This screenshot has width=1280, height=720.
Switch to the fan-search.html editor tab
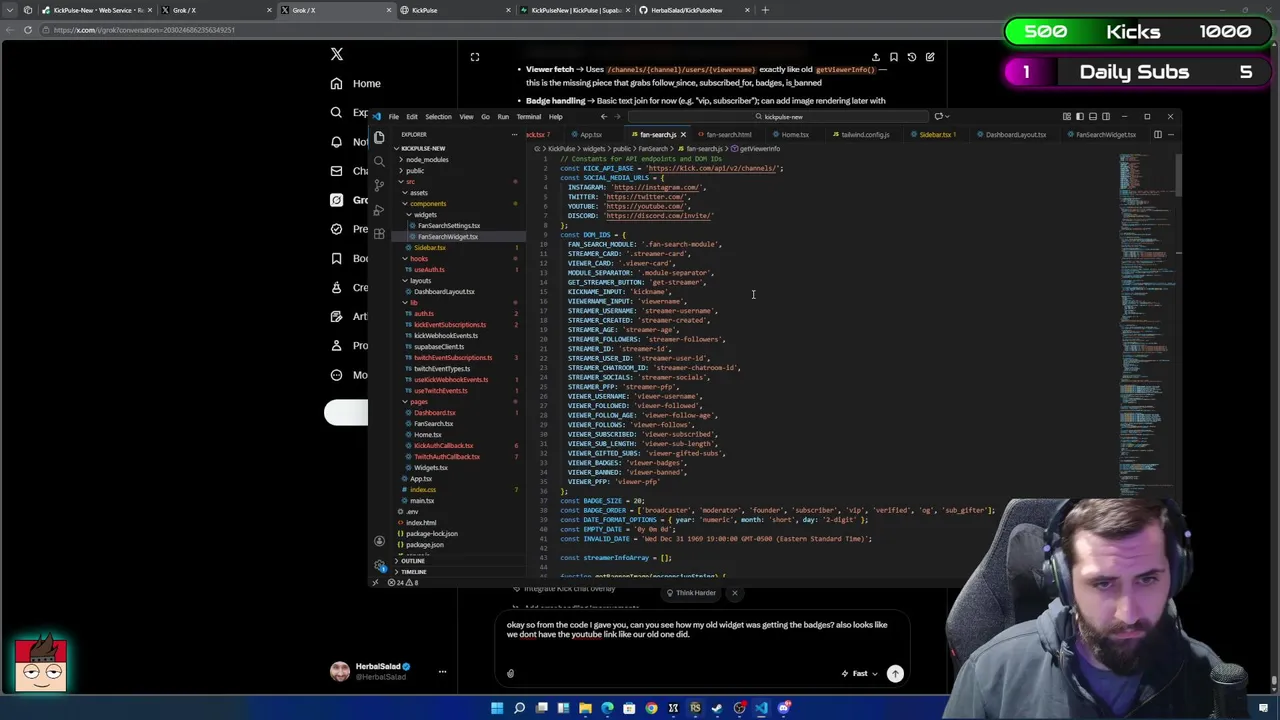(x=728, y=134)
